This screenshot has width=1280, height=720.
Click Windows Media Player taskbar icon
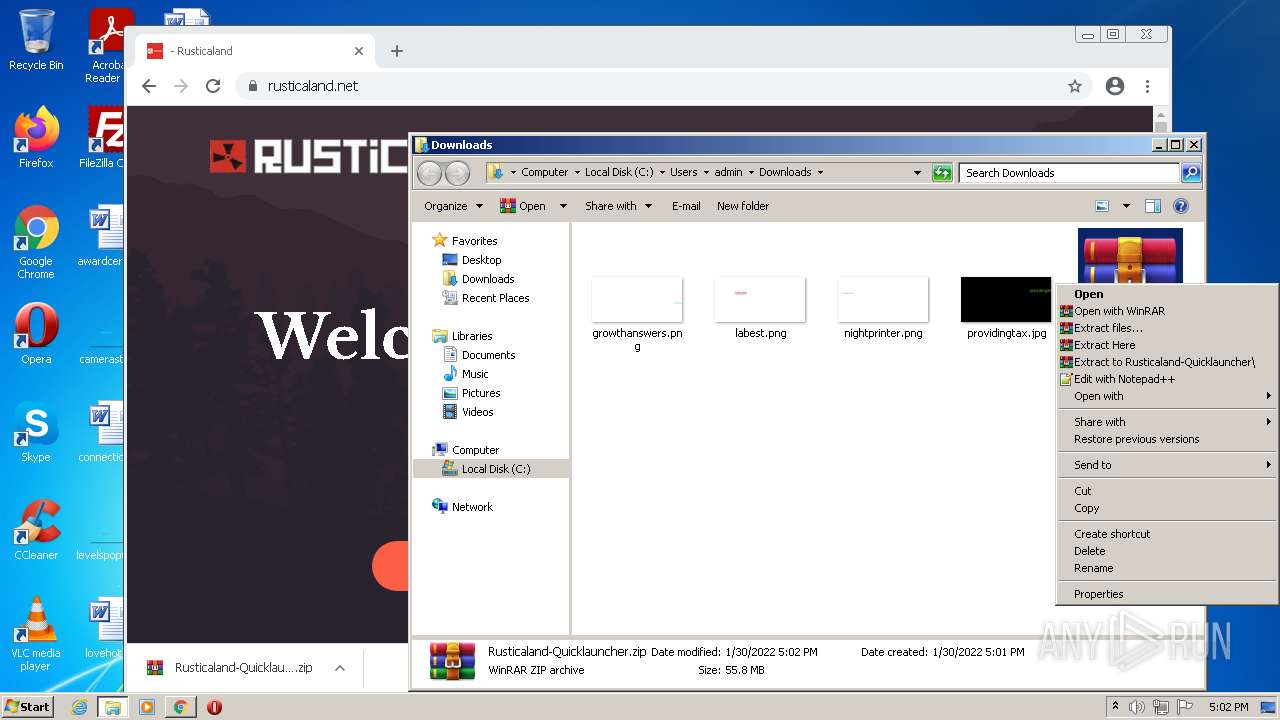click(146, 707)
